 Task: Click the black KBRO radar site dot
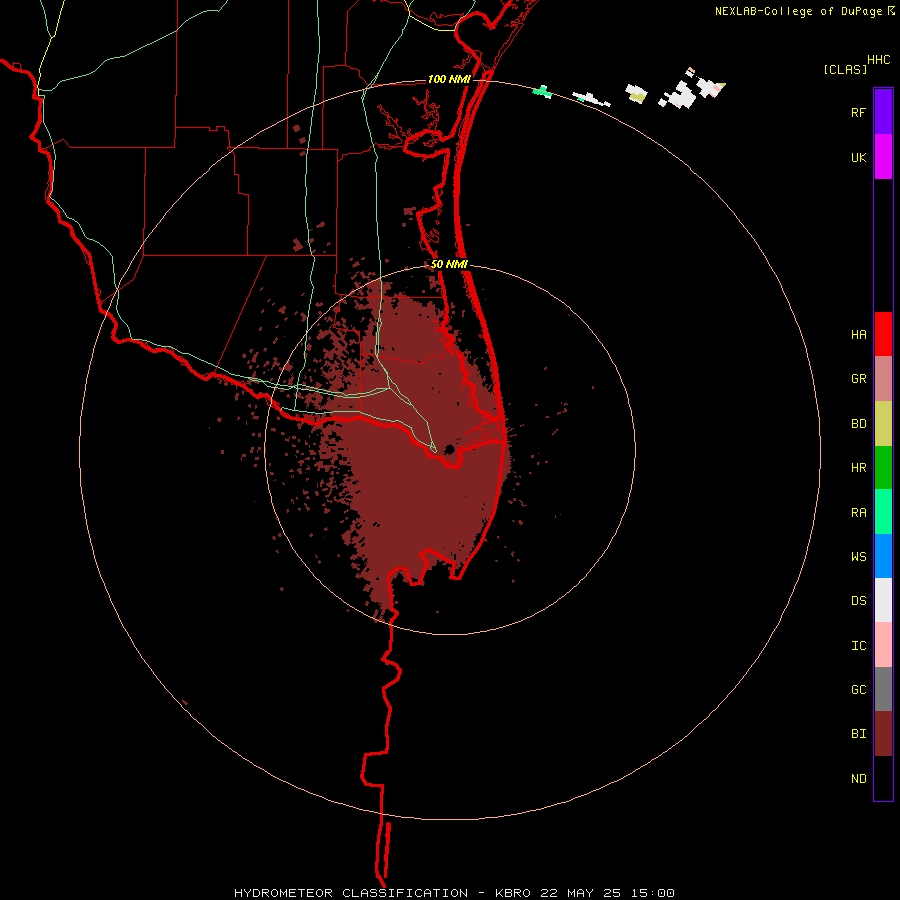(x=449, y=449)
